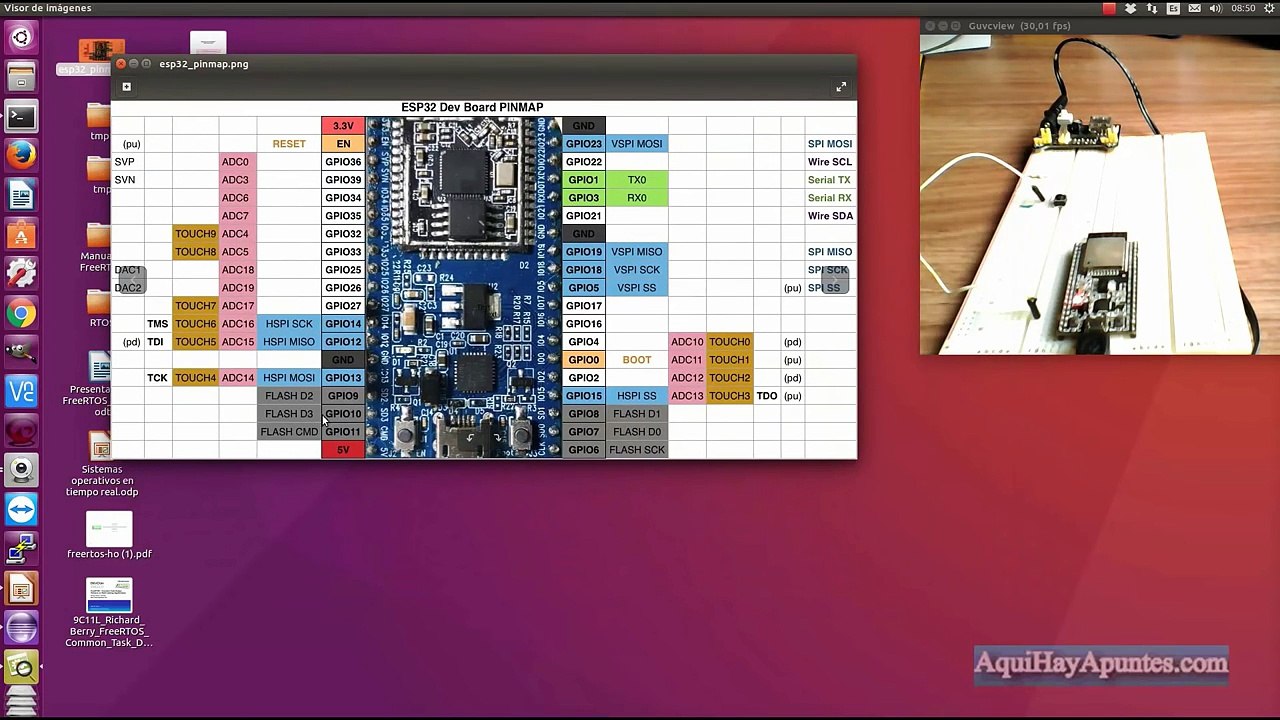Click the EN pin cell
The image size is (1280, 720).
click(343, 144)
